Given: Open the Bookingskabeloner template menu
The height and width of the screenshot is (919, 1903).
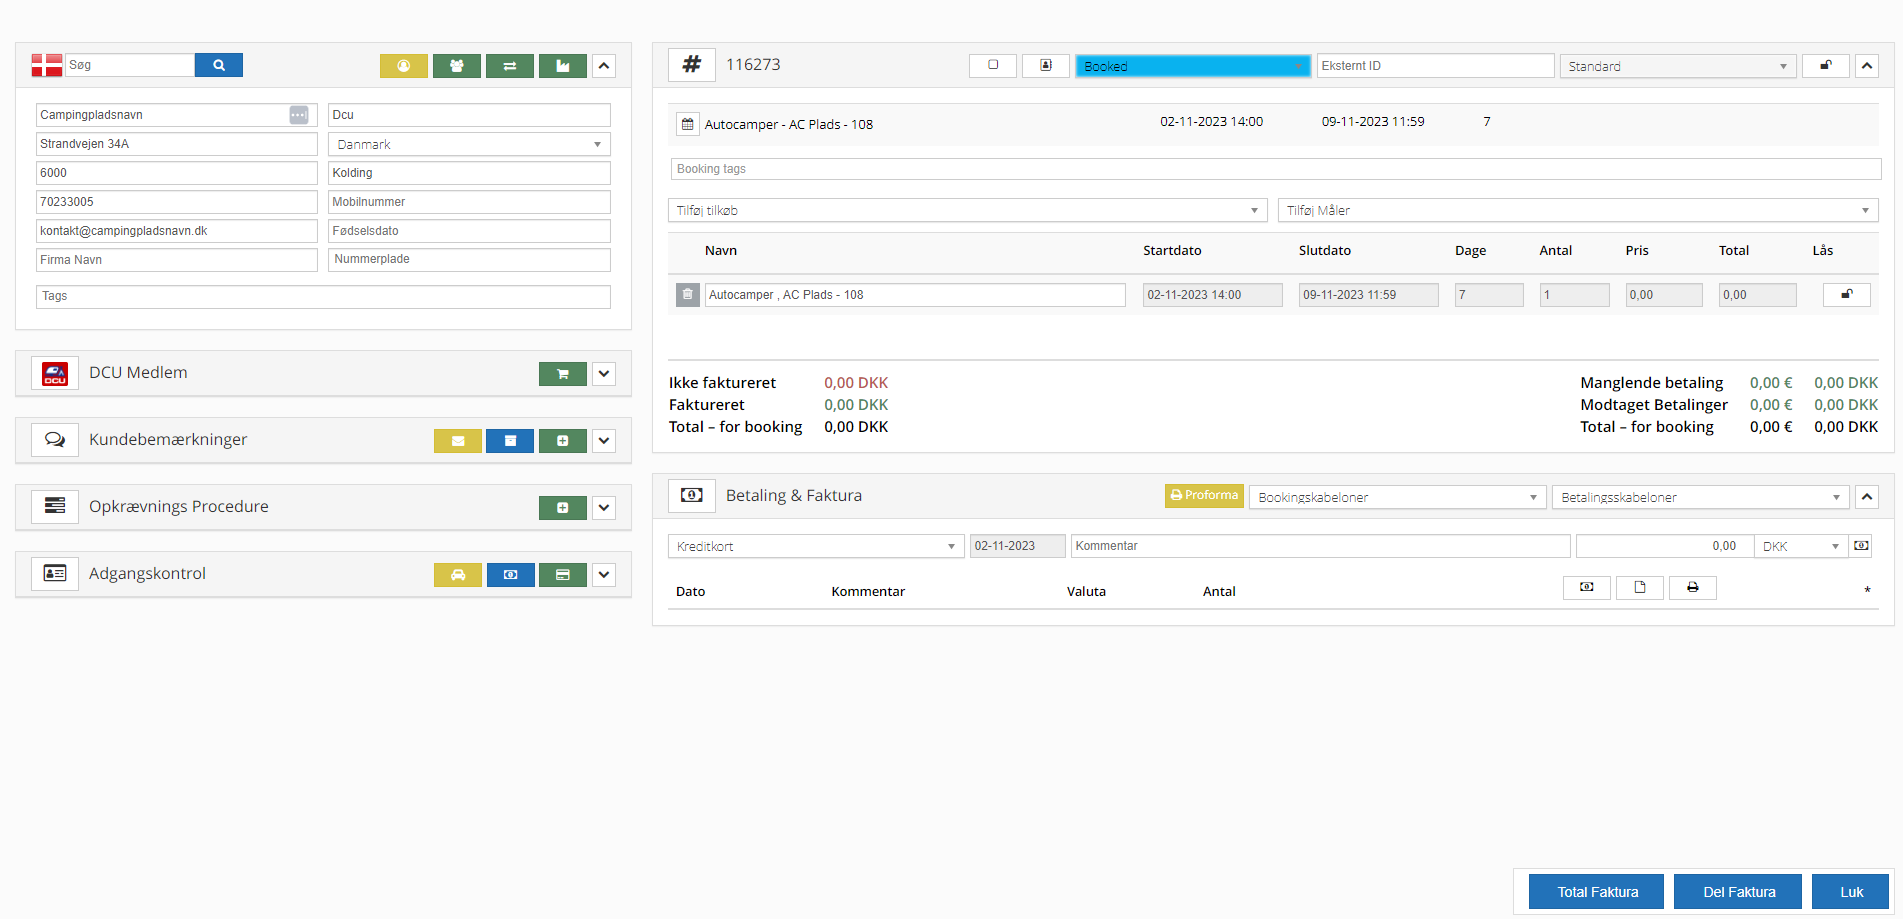Looking at the screenshot, I should tap(1396, 497).
